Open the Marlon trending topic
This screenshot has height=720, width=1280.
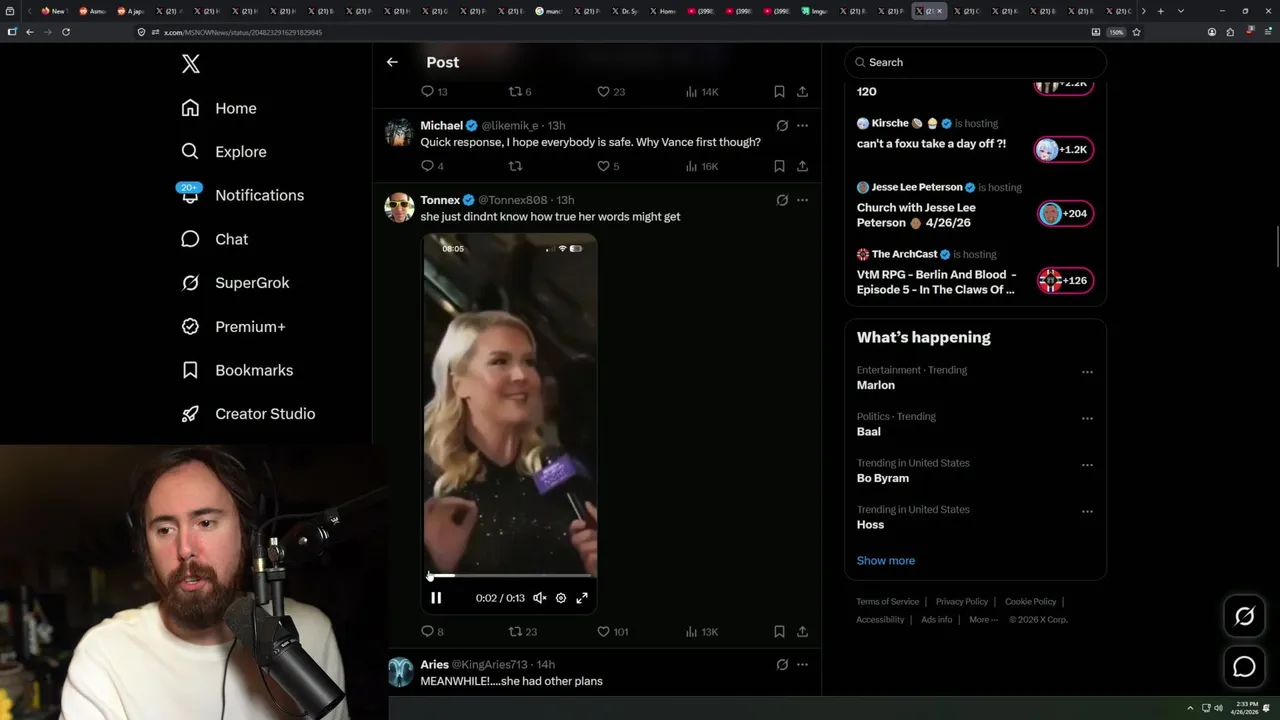(x=876, y=385)
